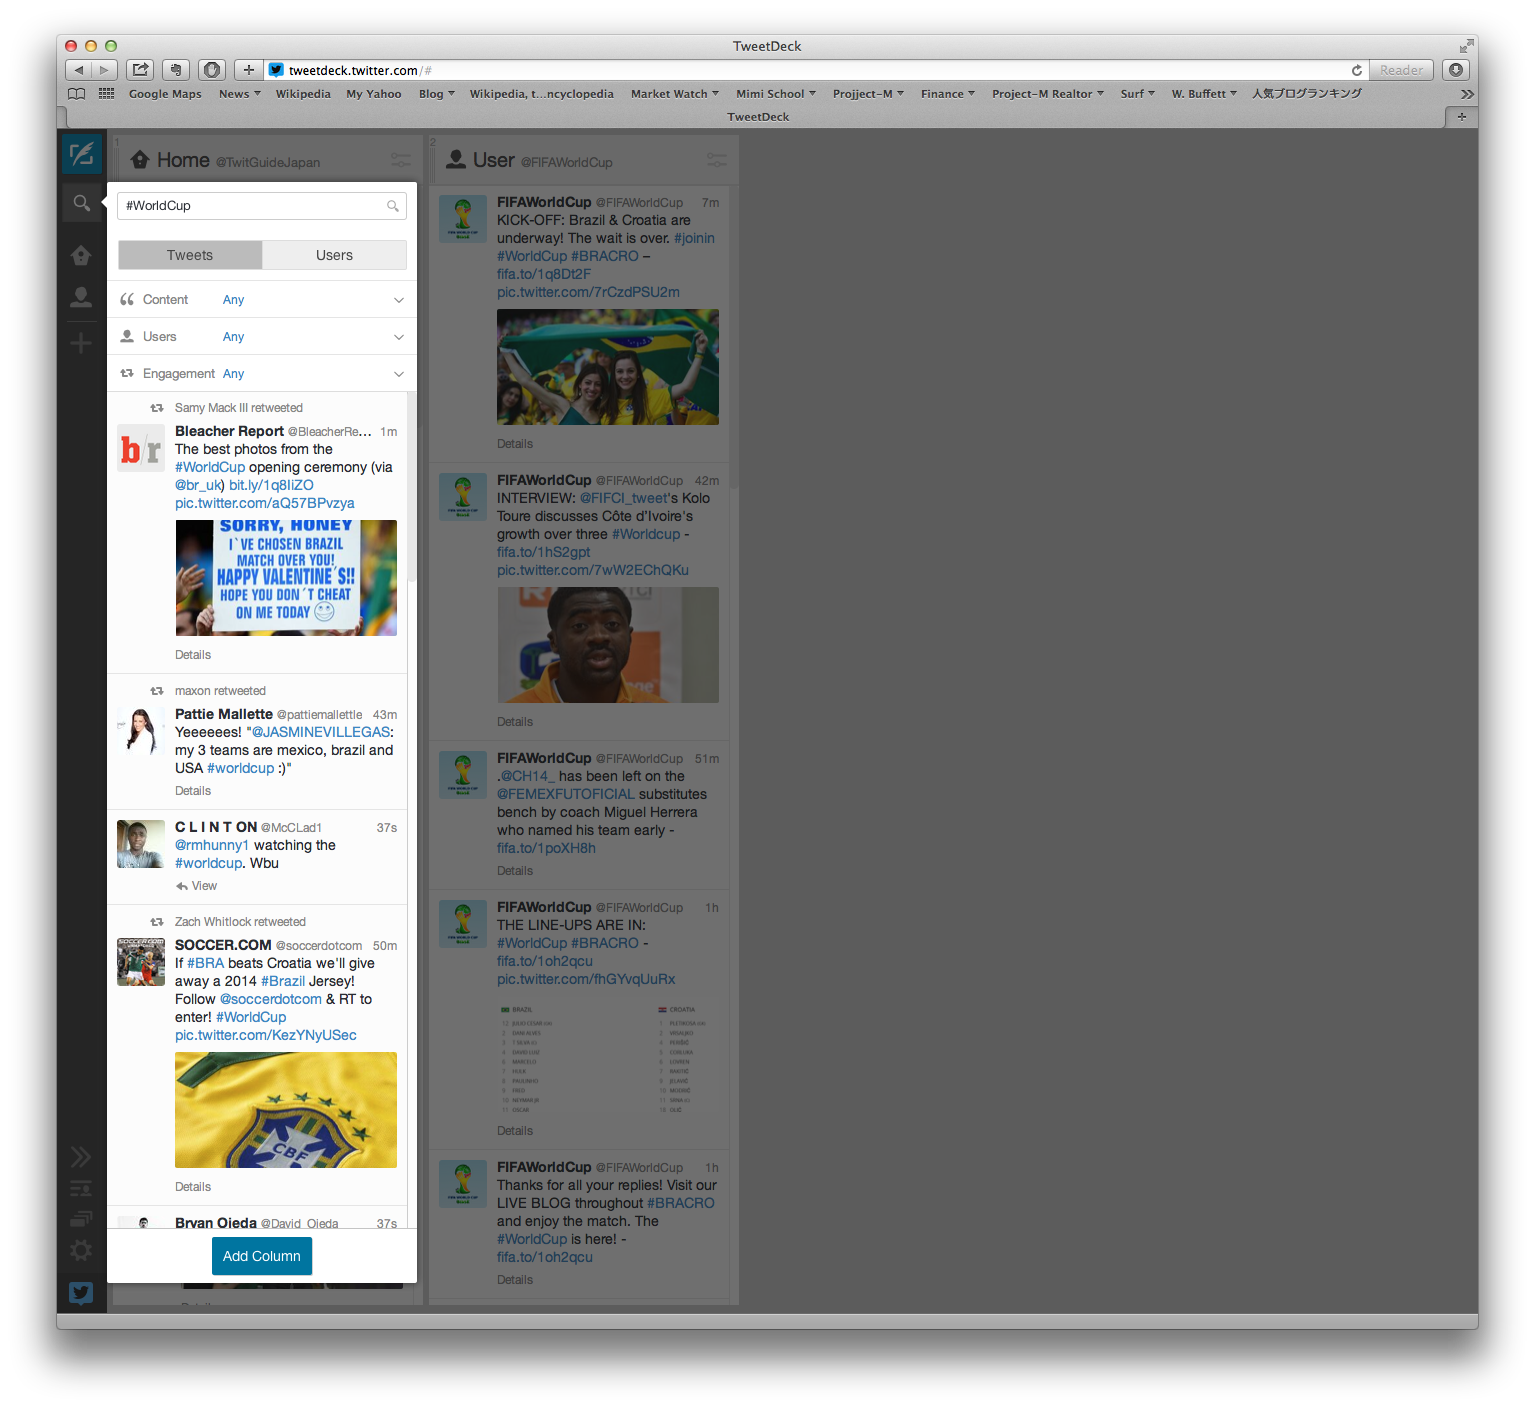Open Details of SOCCER.COM tweet

193,1187
